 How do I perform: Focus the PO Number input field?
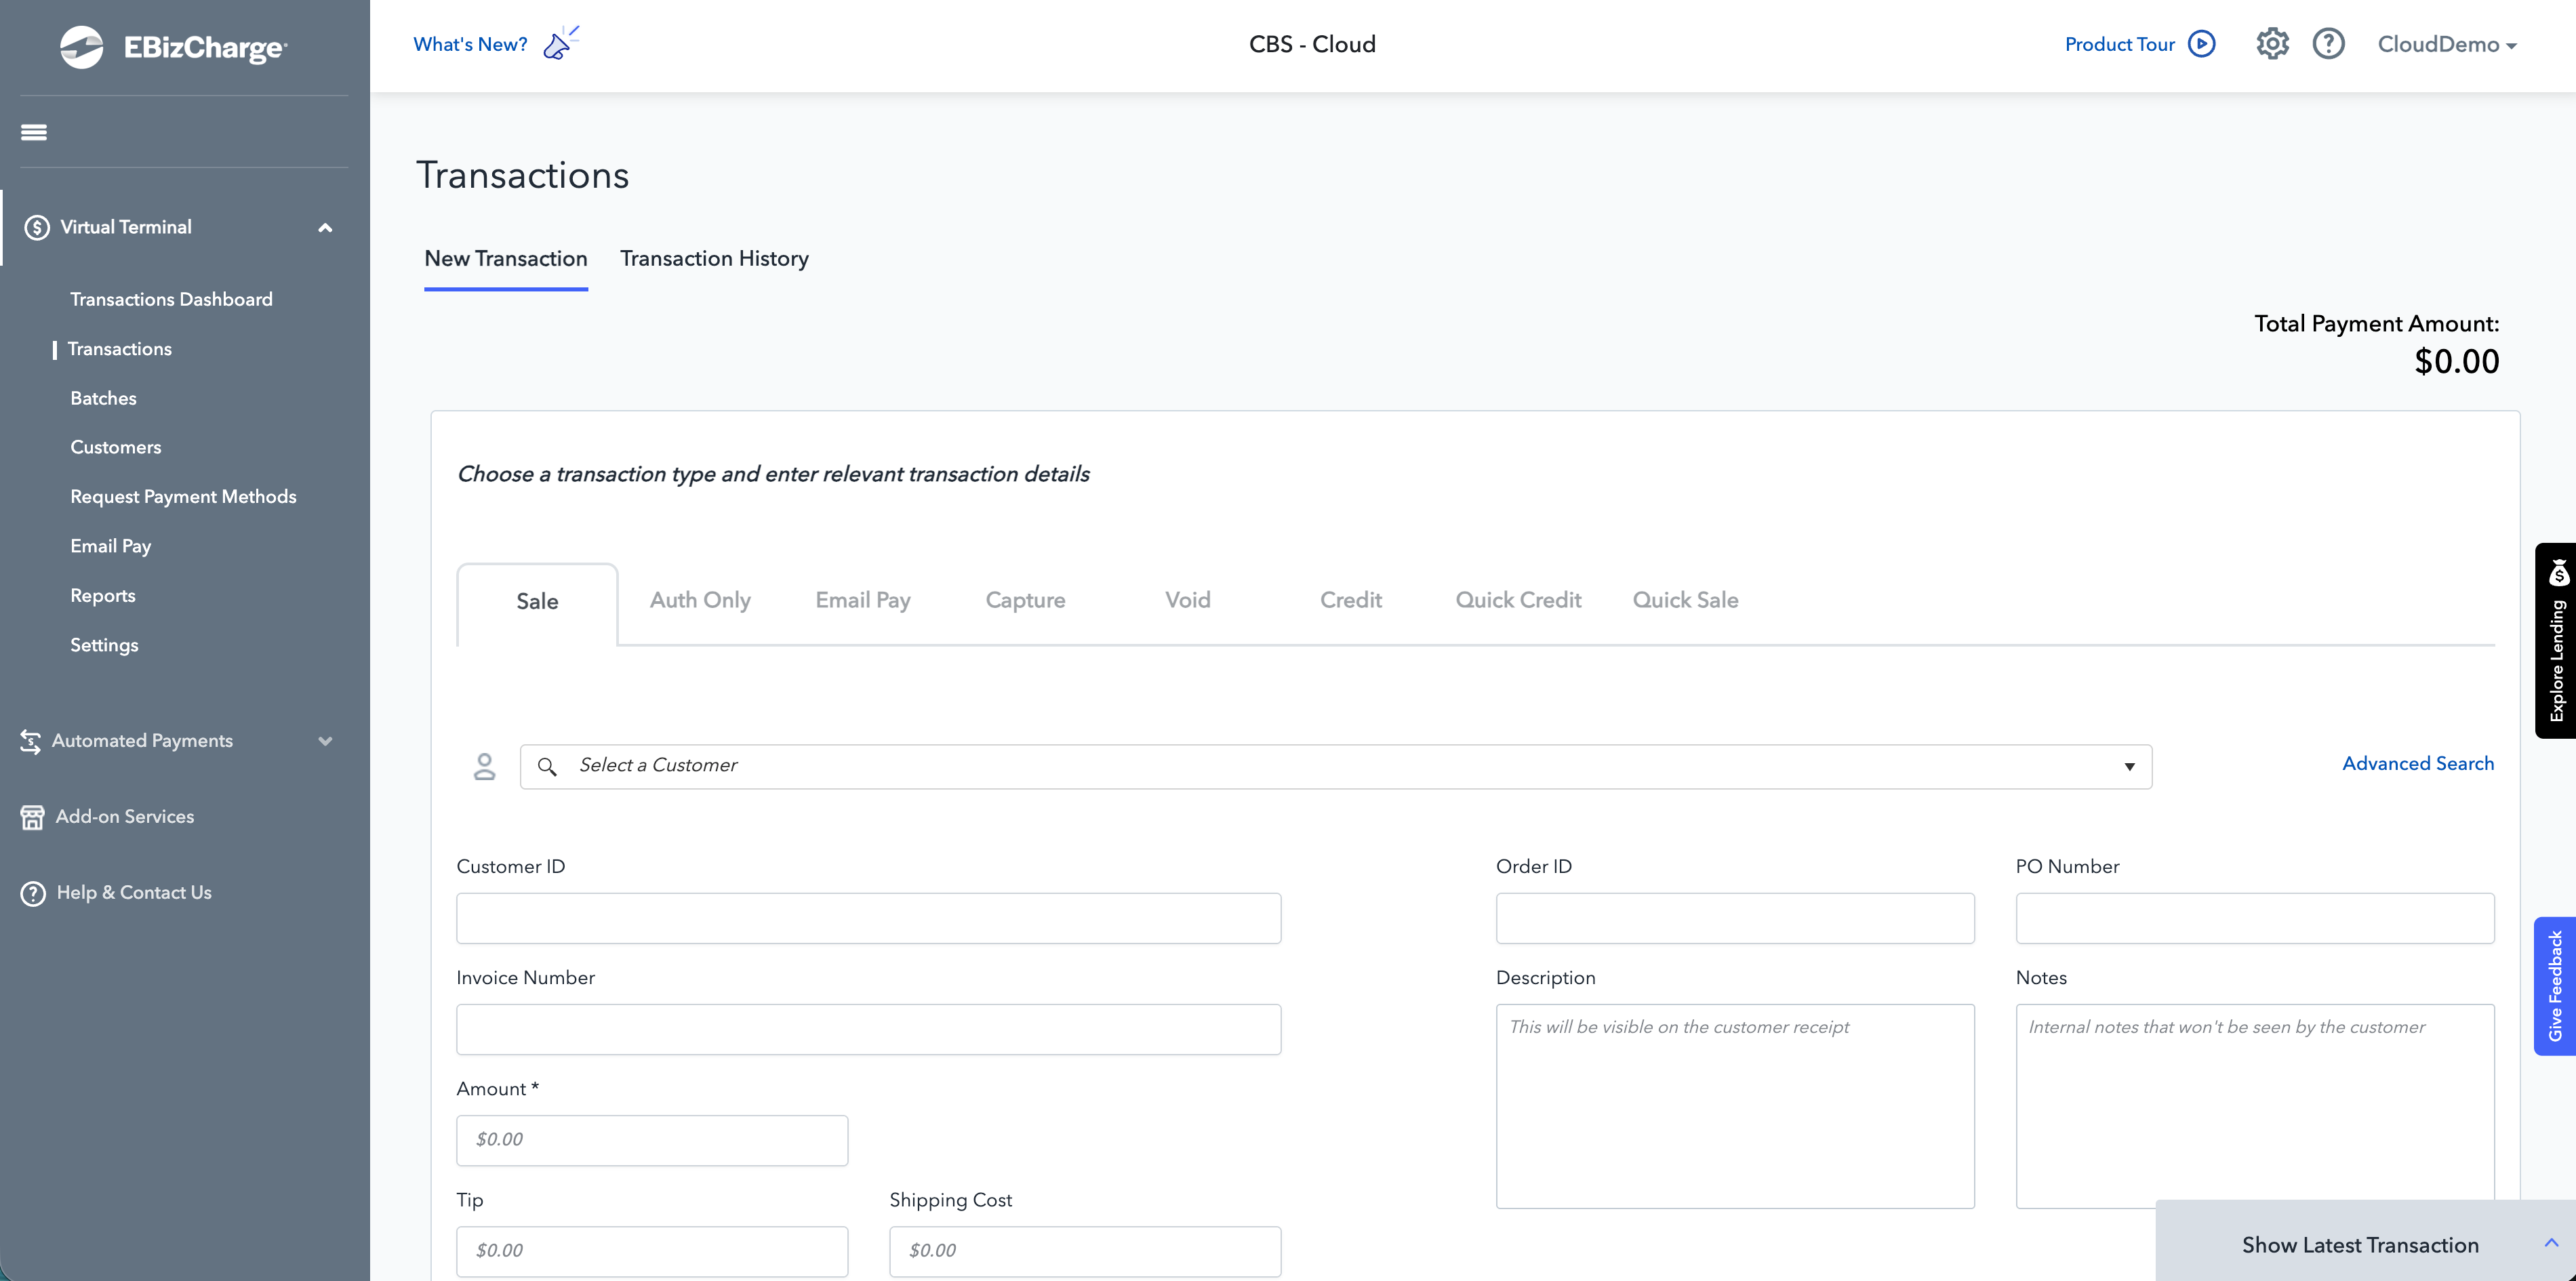[2255, 918]
